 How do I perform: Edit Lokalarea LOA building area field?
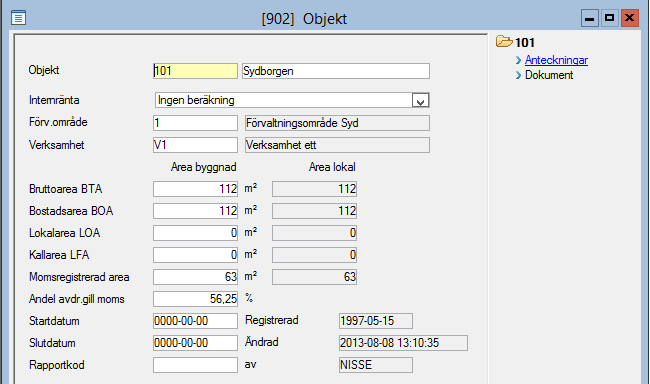(x=195, y=233)
